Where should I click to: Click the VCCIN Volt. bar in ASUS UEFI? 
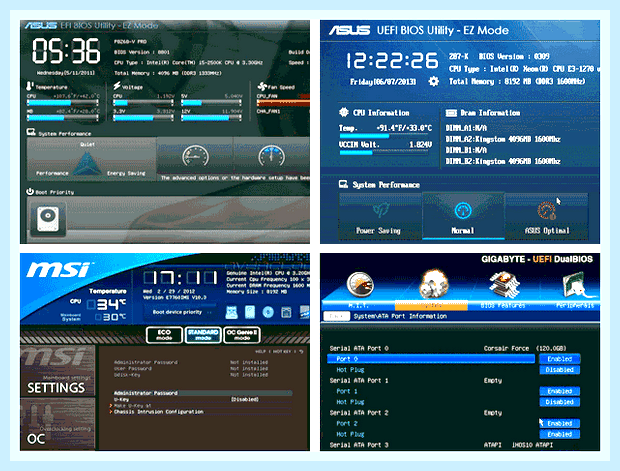click(383, 153)
